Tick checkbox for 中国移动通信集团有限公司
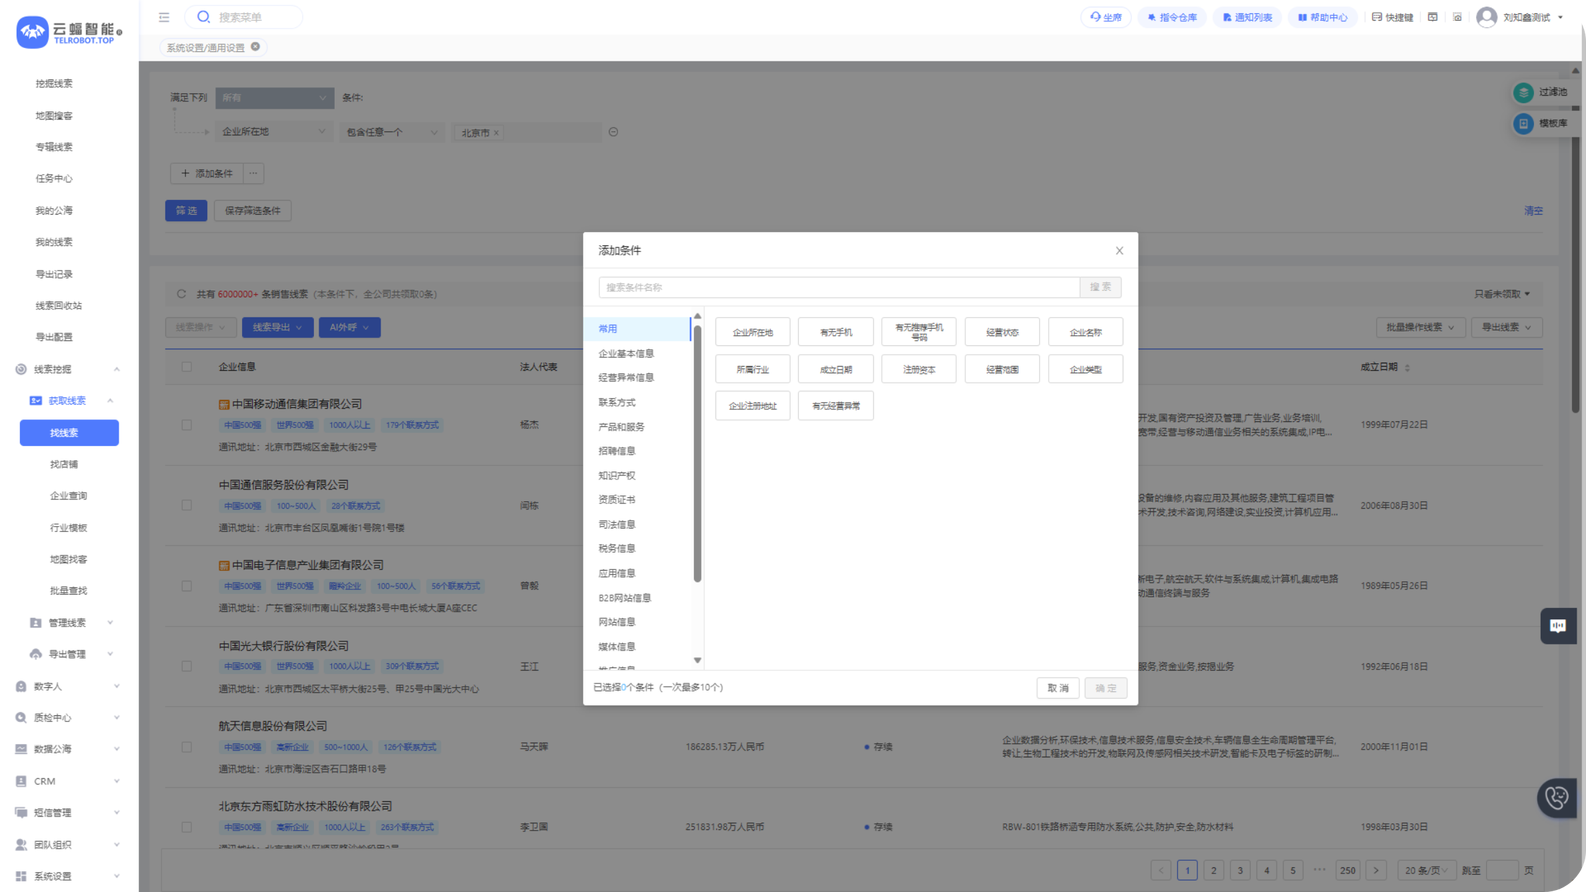 click(x=187, y=425)
